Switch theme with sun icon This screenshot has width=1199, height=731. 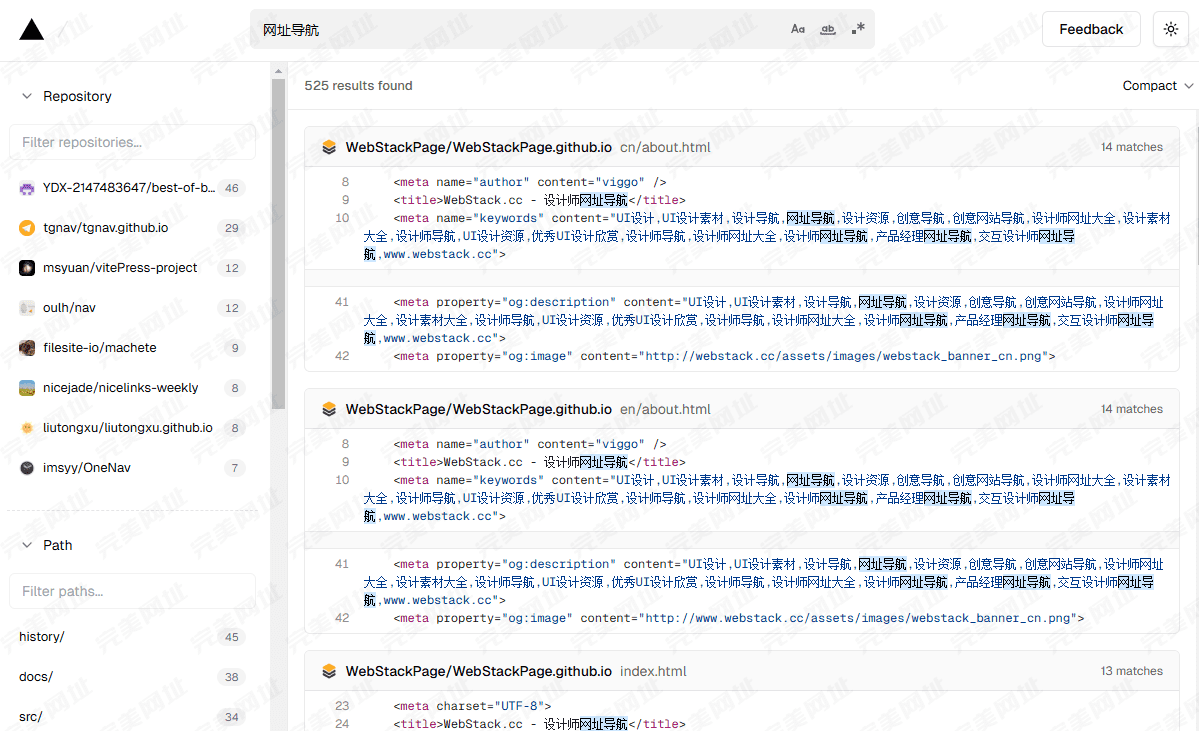(x=1171, y=29)
